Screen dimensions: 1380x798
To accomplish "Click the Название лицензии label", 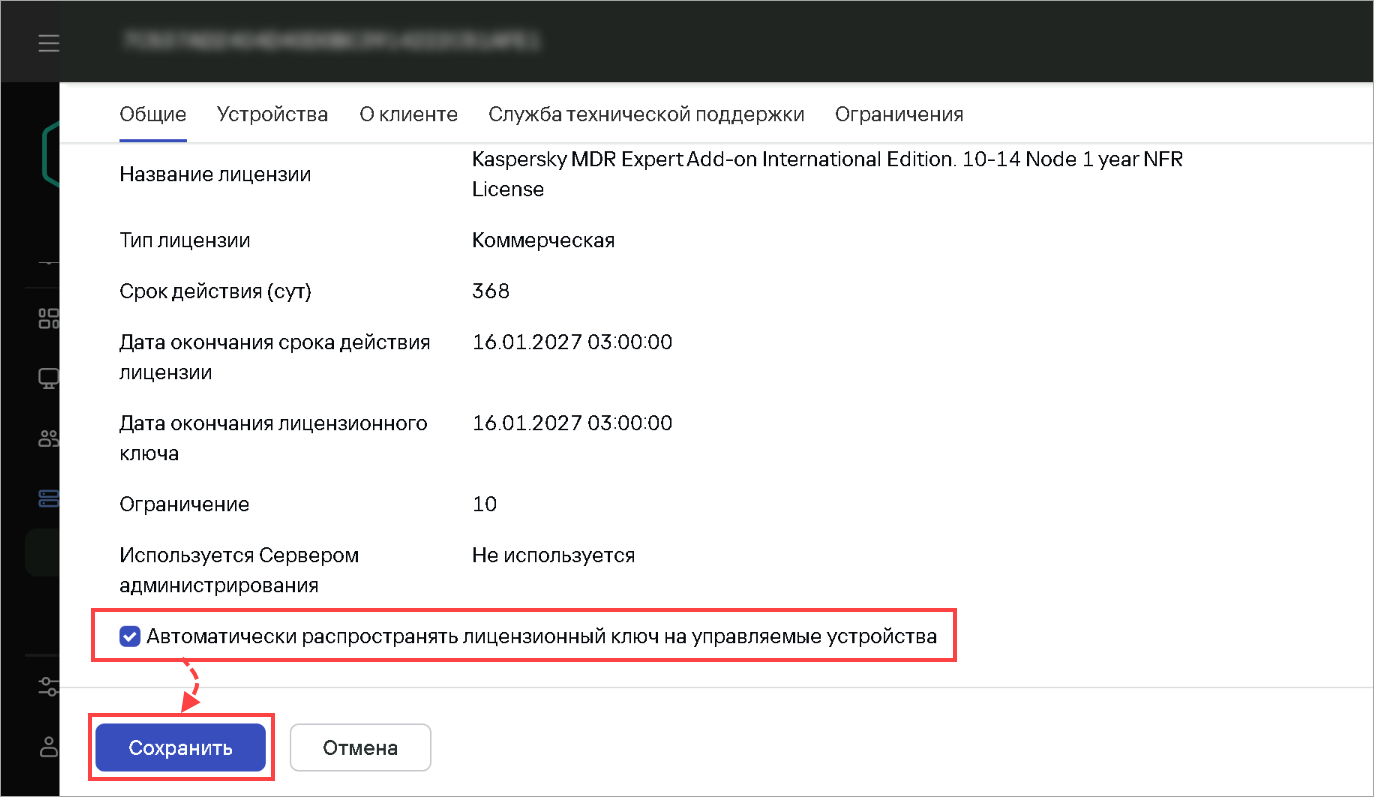I will [x=215, y=174].
